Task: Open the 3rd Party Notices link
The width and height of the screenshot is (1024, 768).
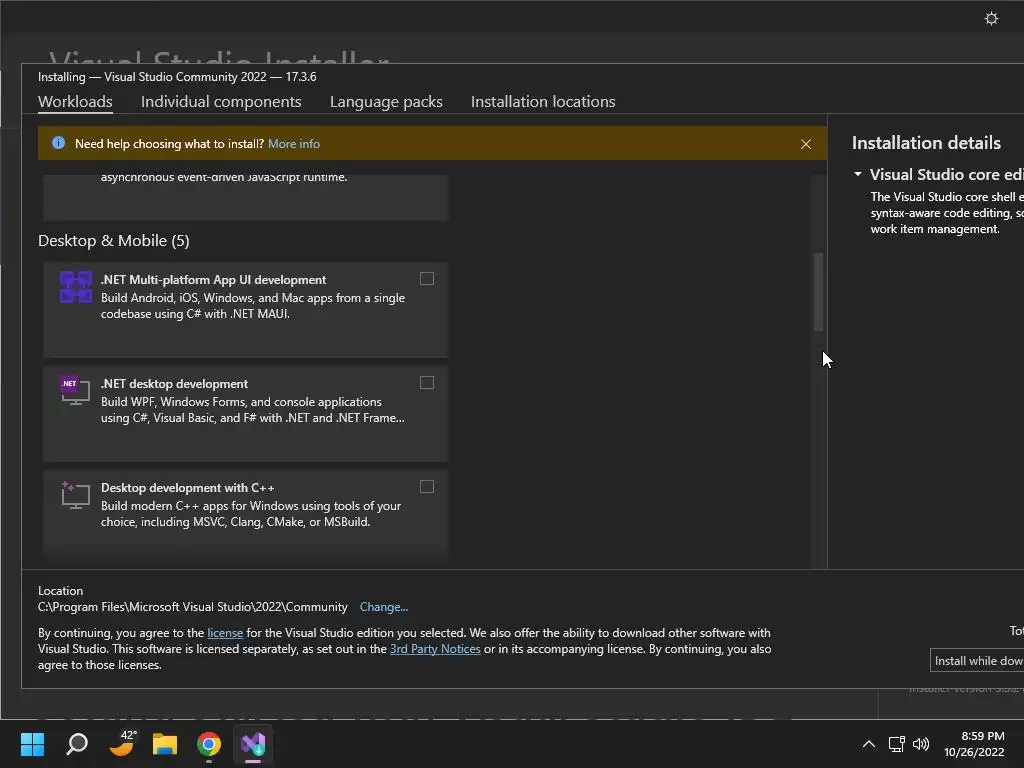Action: coord(435,648)
